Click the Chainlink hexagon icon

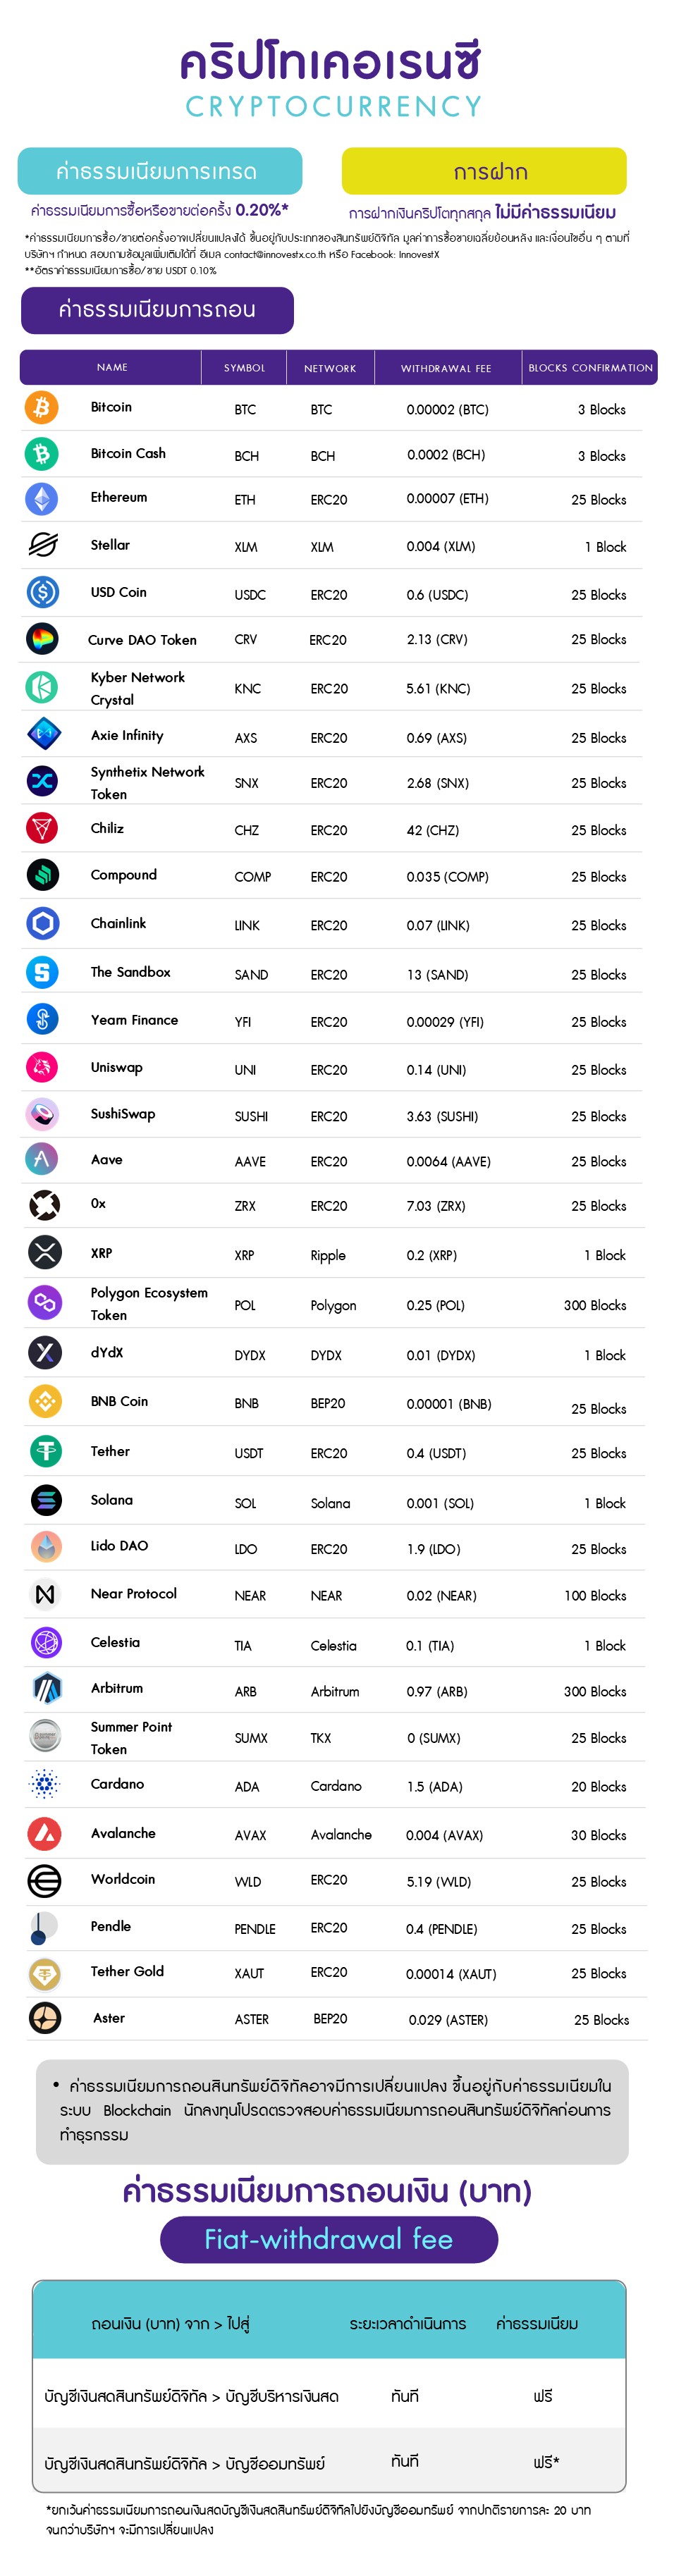point(42,923)
